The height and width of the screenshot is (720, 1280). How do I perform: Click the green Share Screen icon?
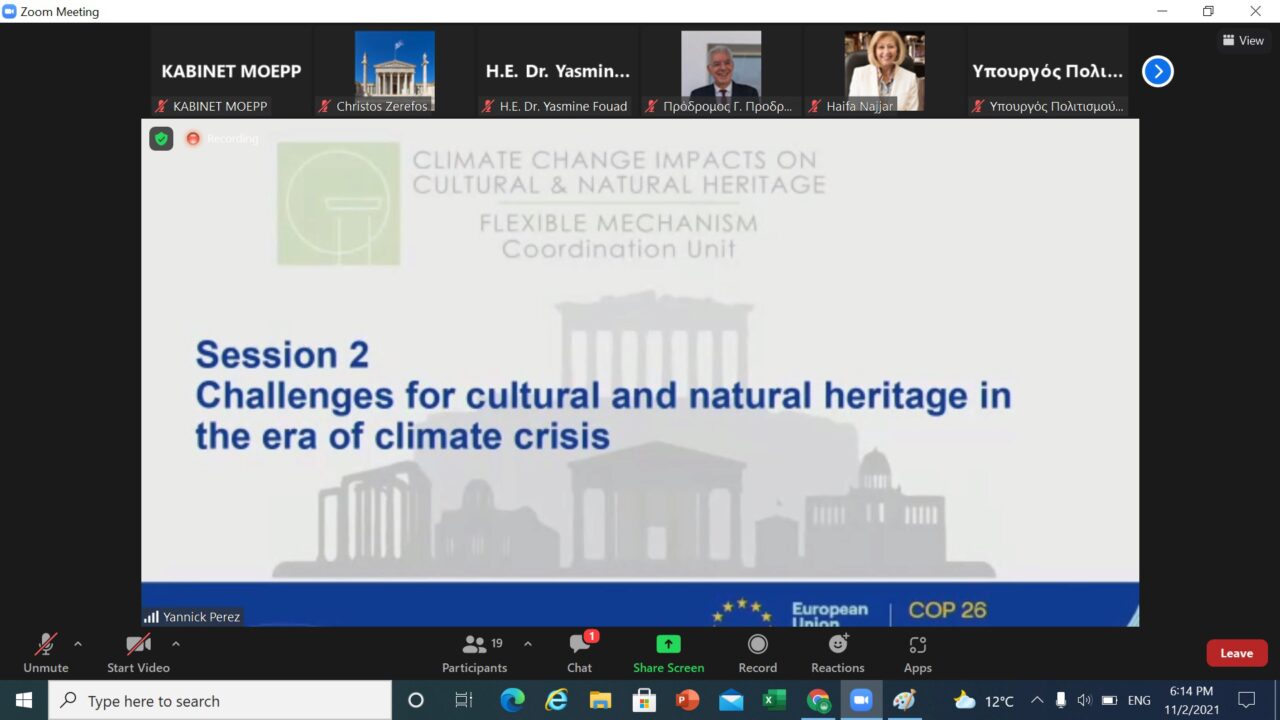(668, 645)
